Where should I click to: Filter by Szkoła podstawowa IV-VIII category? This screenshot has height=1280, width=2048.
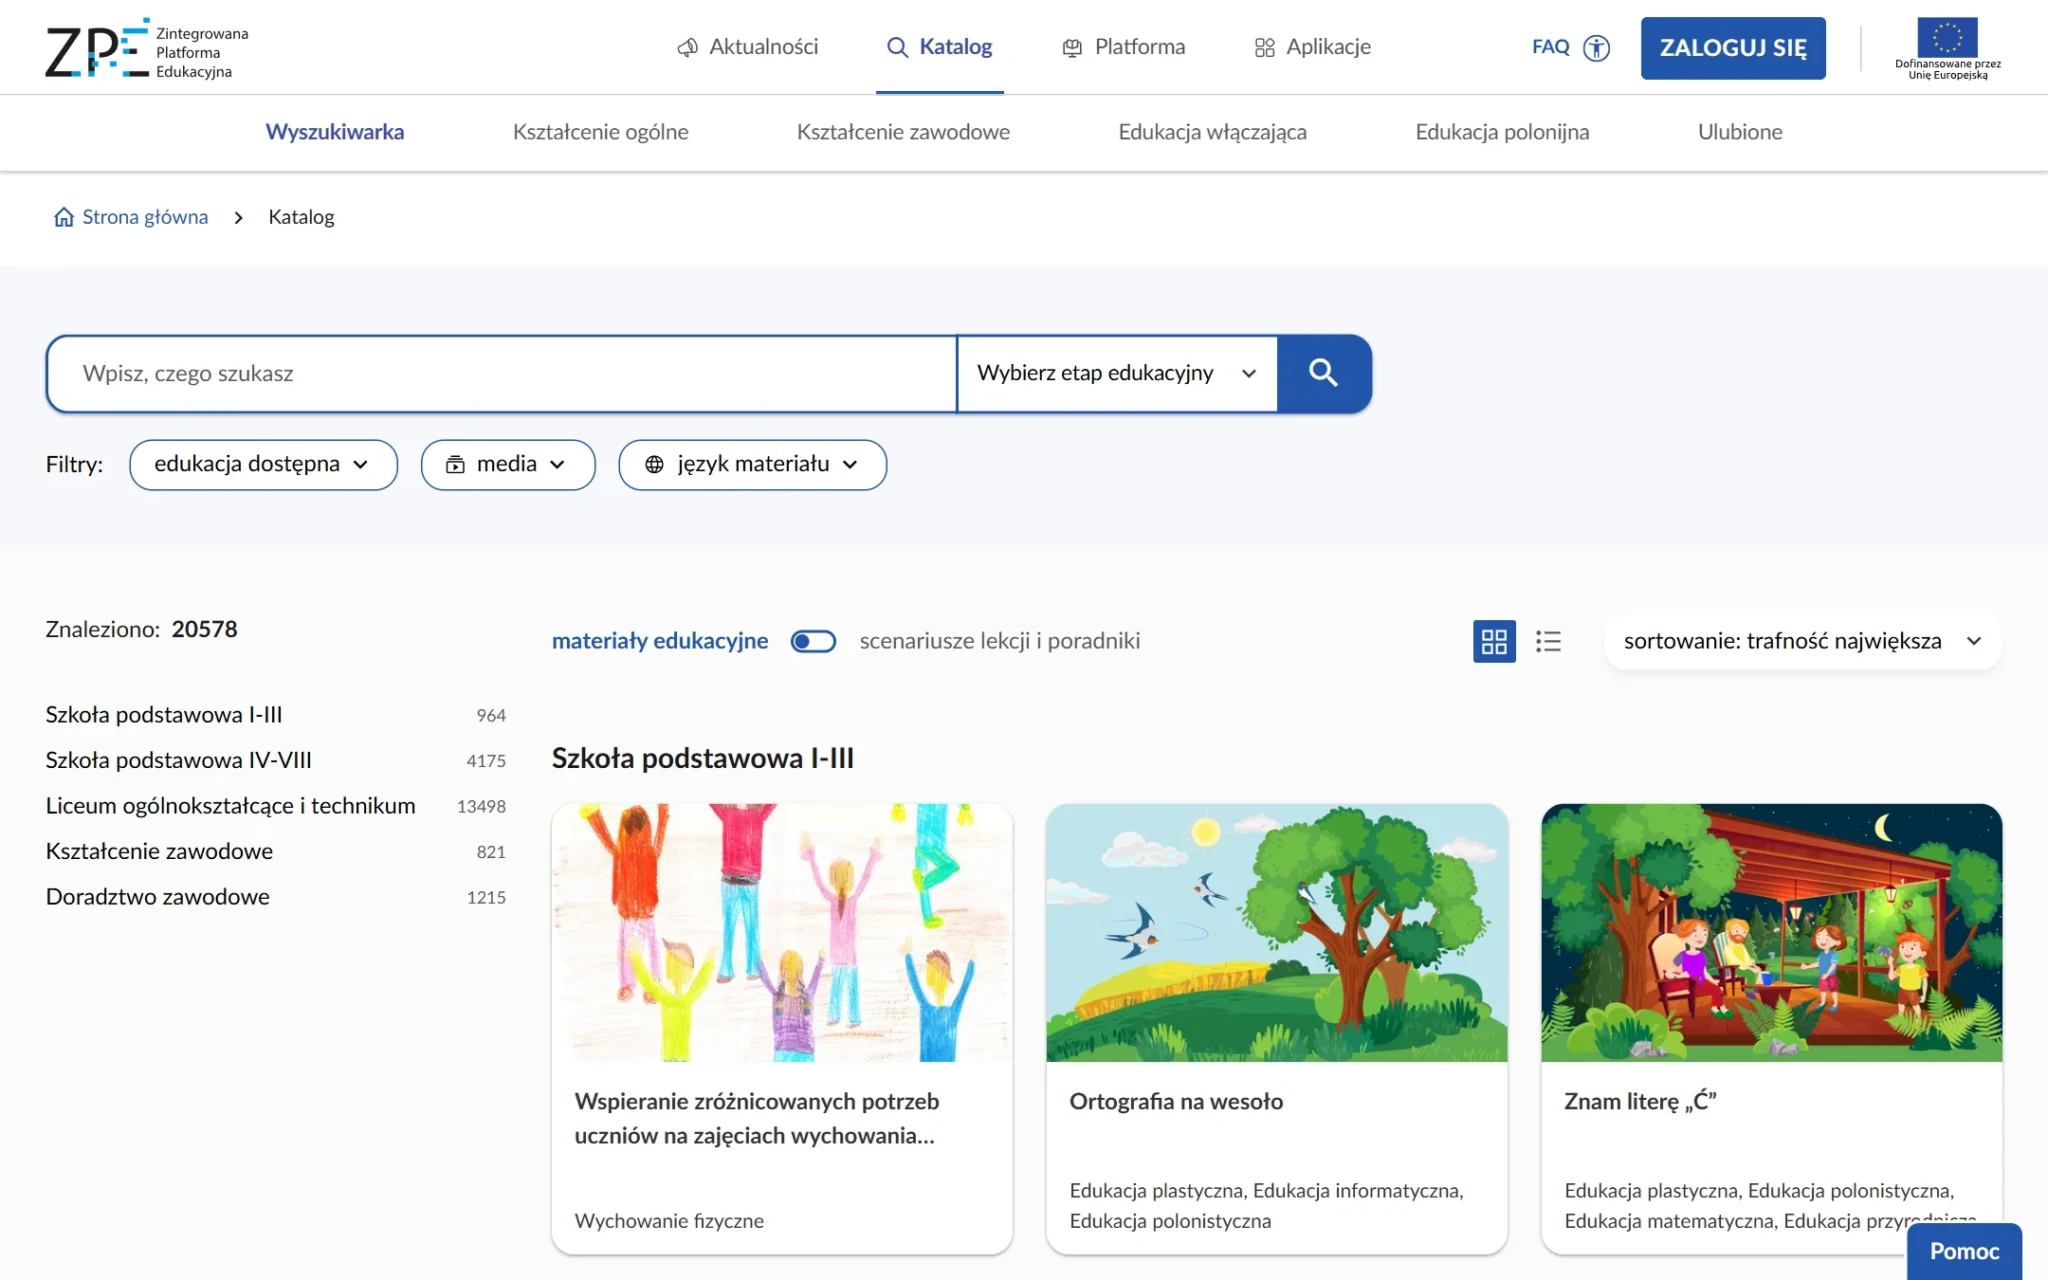click(x=275, y=760)
